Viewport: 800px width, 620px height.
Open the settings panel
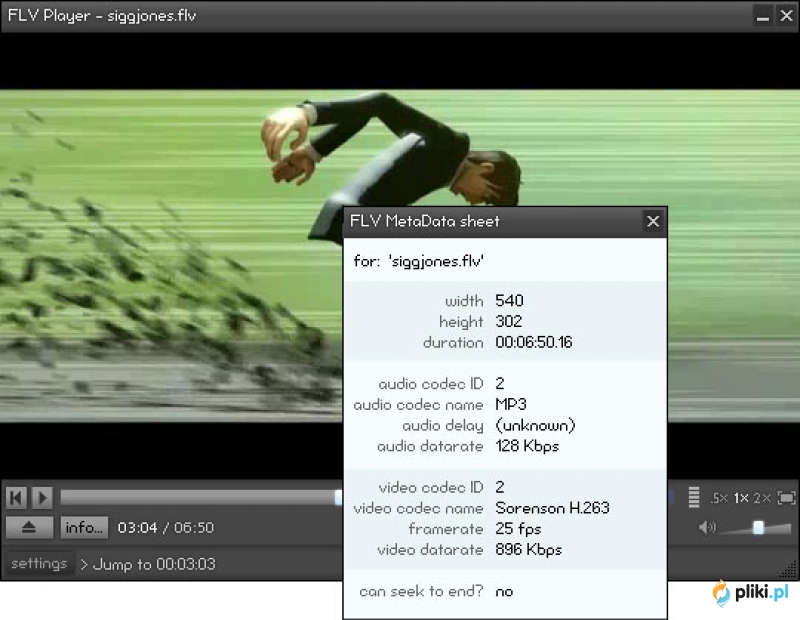point(39,563)
